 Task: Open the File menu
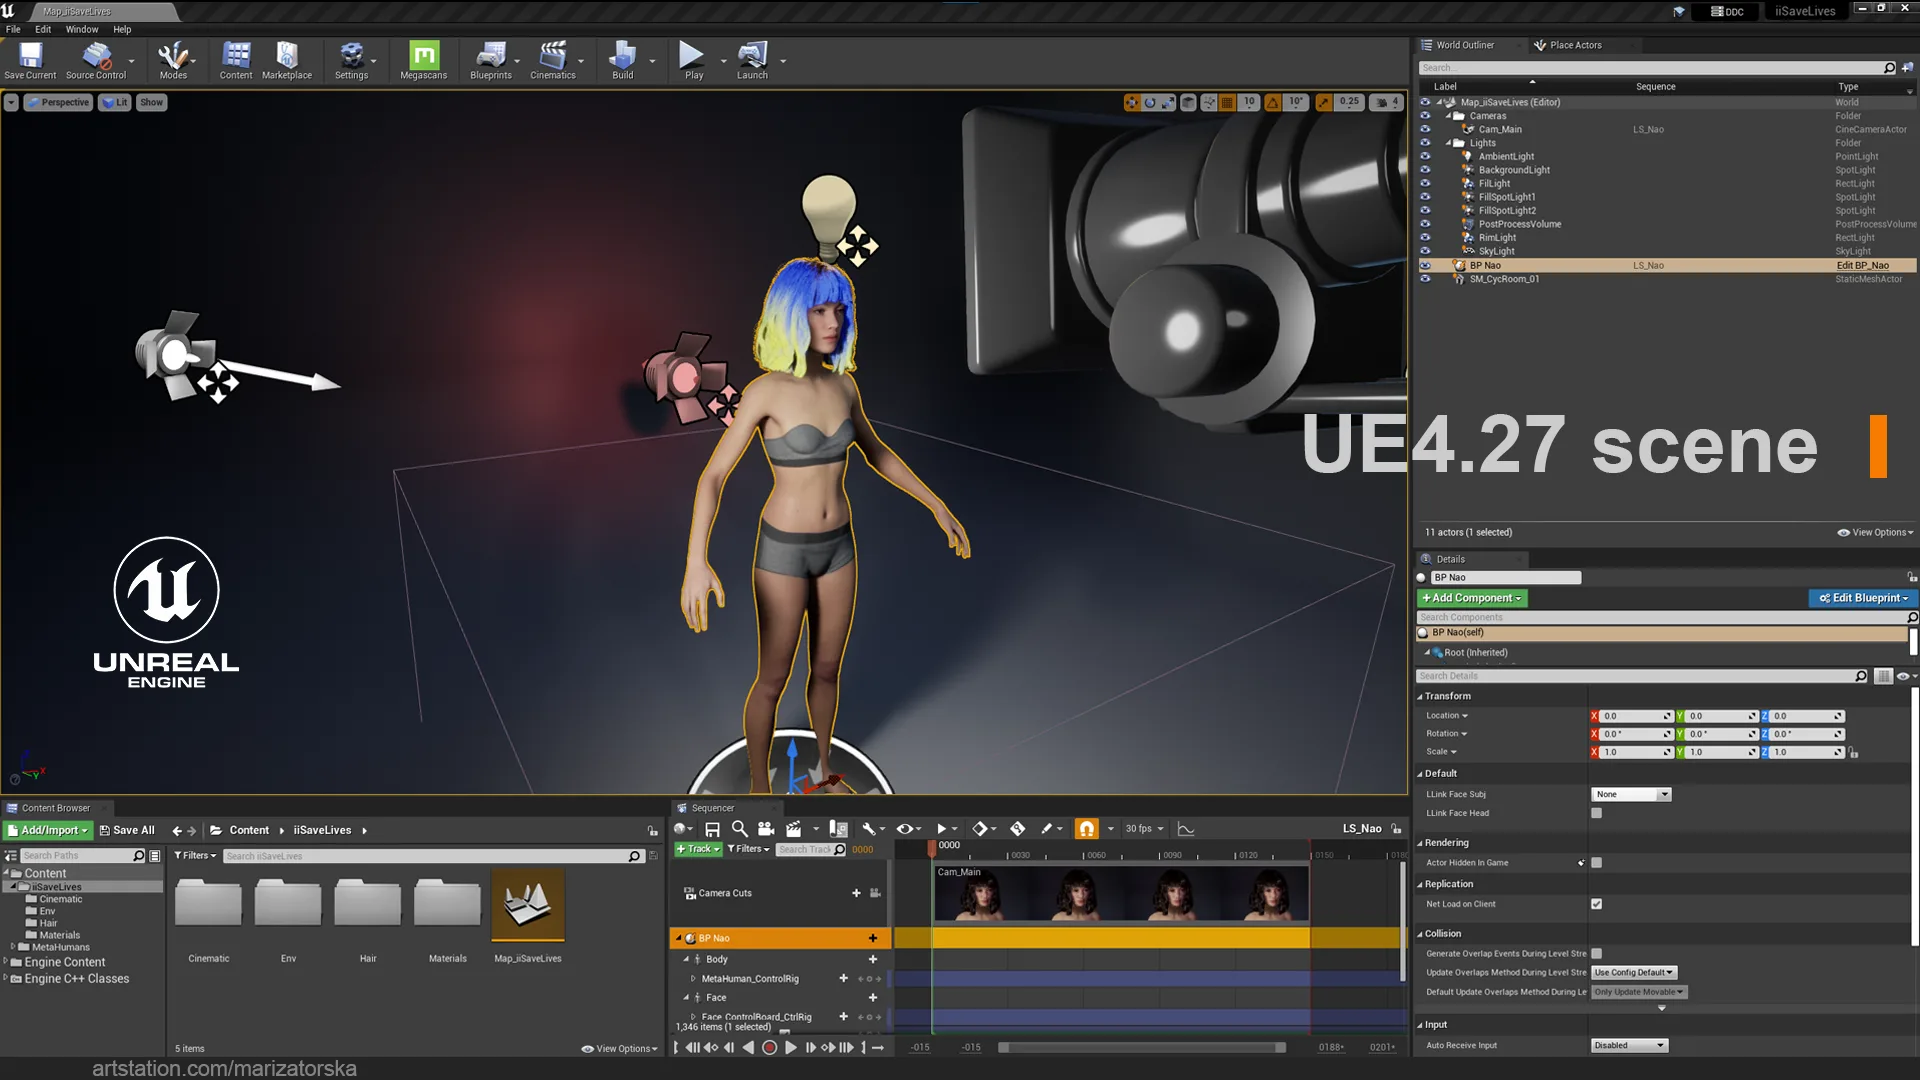tap(13, 29)
